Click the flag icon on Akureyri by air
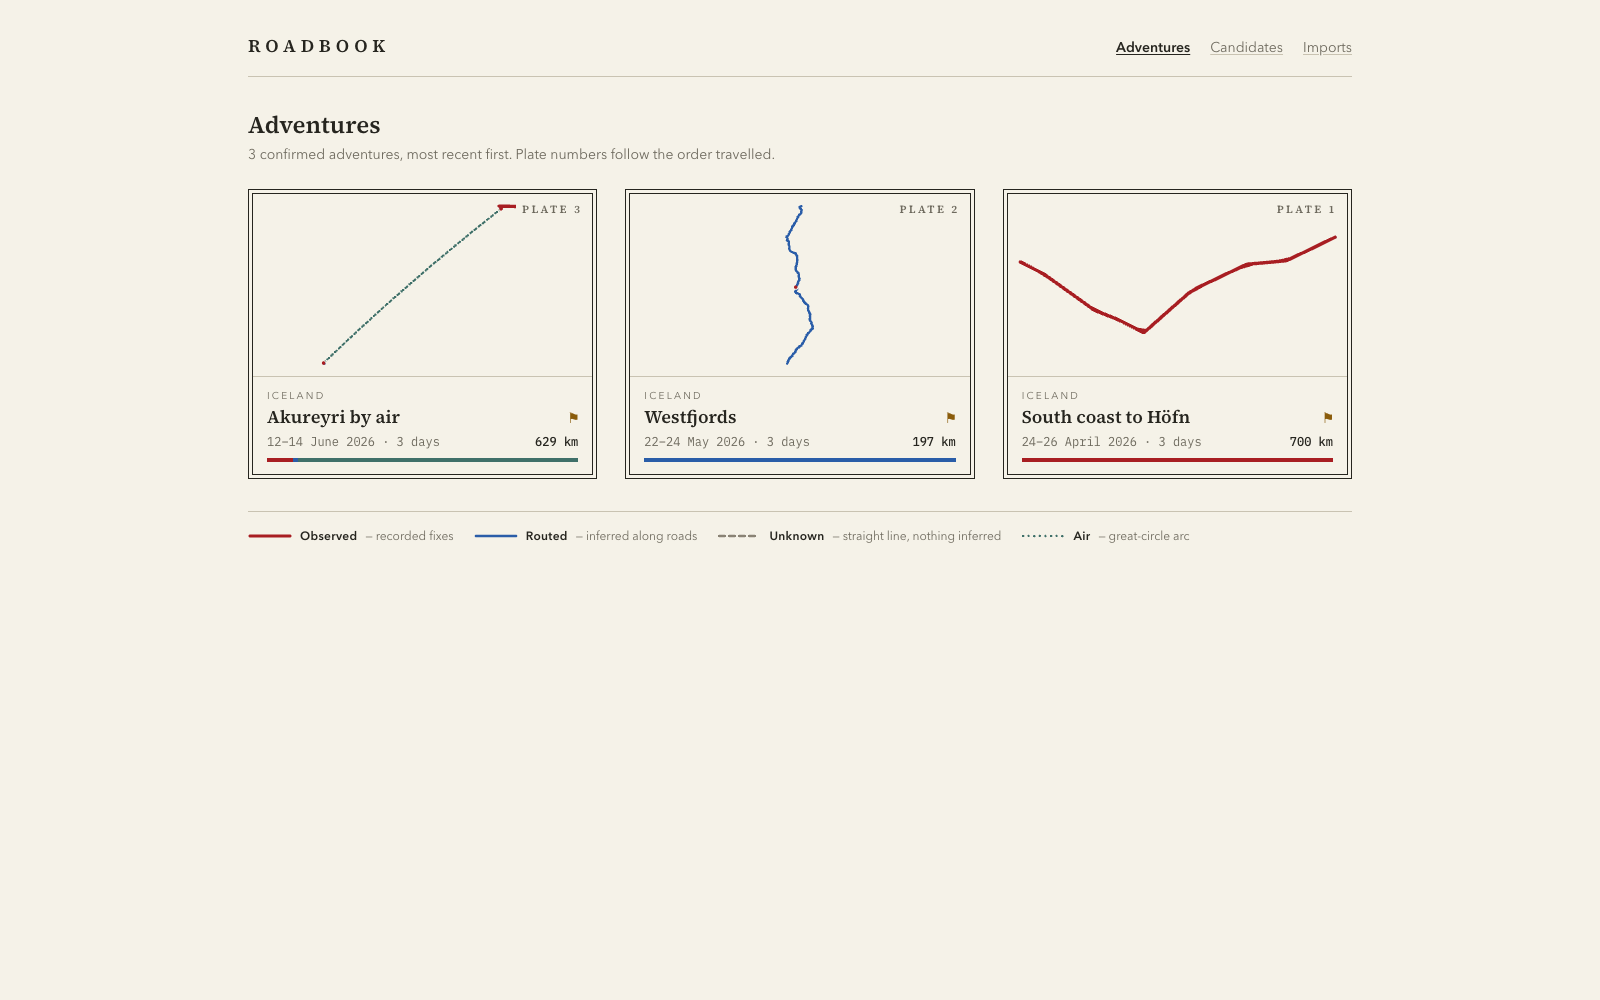The height and width of the screenshot is (1000, 1600). 573,418
